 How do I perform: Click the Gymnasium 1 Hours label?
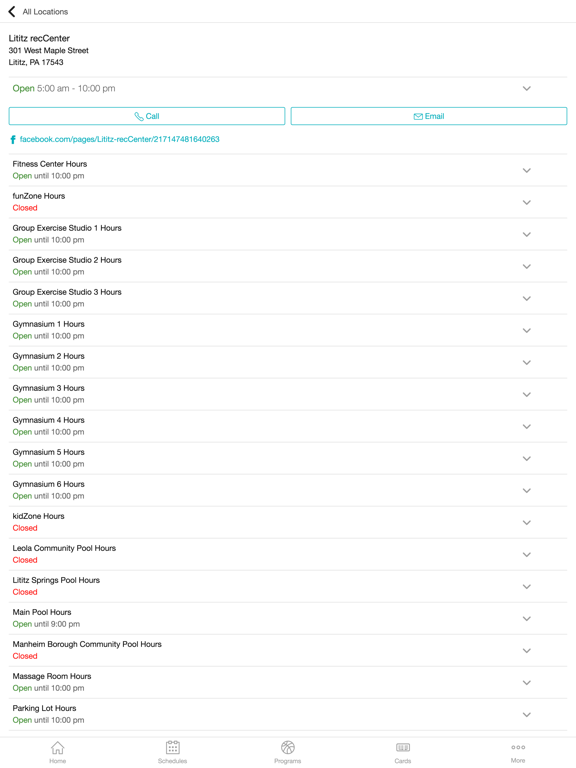tap(48, 324)
